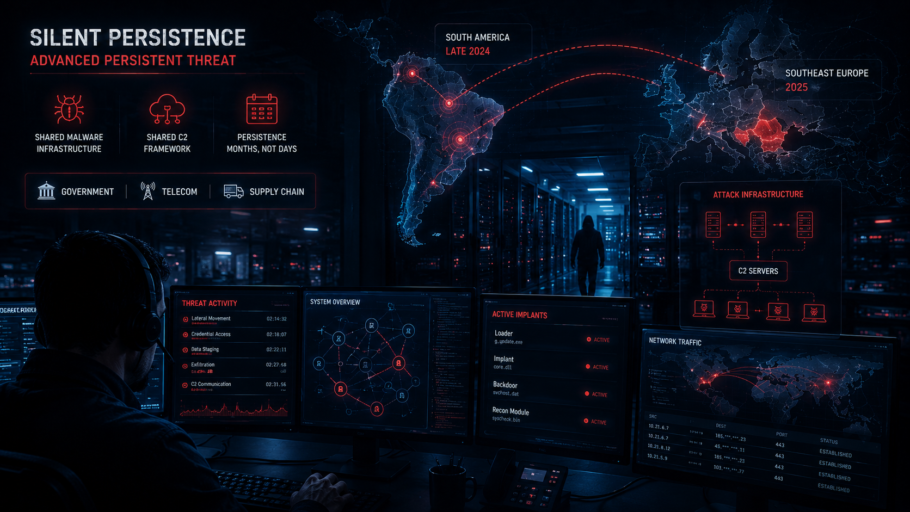Click the NETWORK TRAFFIC panel title
This screenshot has width=910, height=512.
tap(675, 341)
